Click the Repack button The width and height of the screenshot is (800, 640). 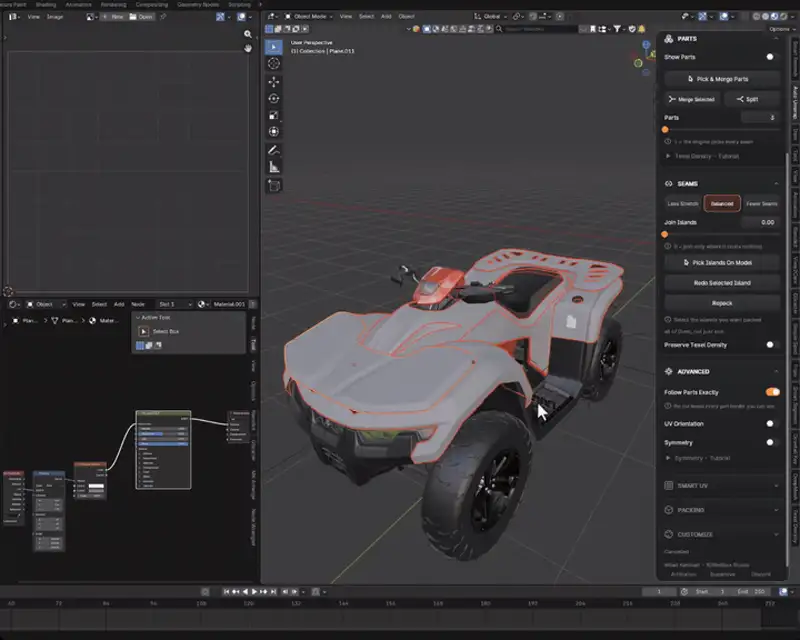click(722, 303)
